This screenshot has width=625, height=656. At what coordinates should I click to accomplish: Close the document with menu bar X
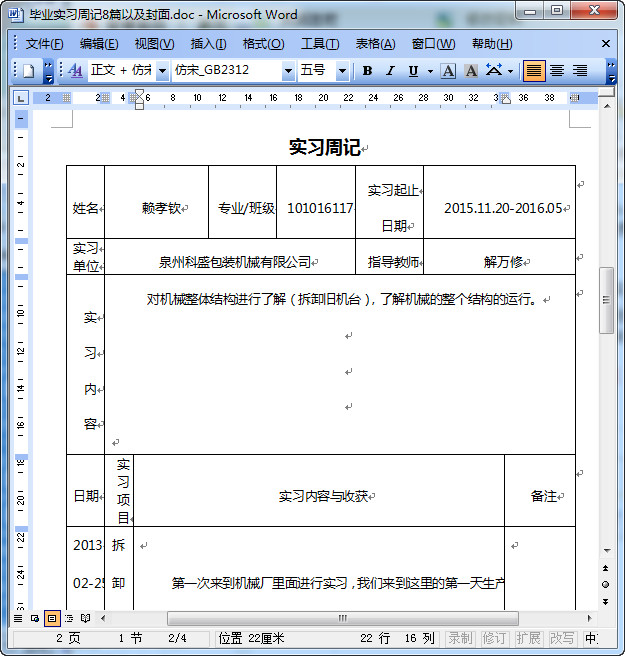[605, 44]
